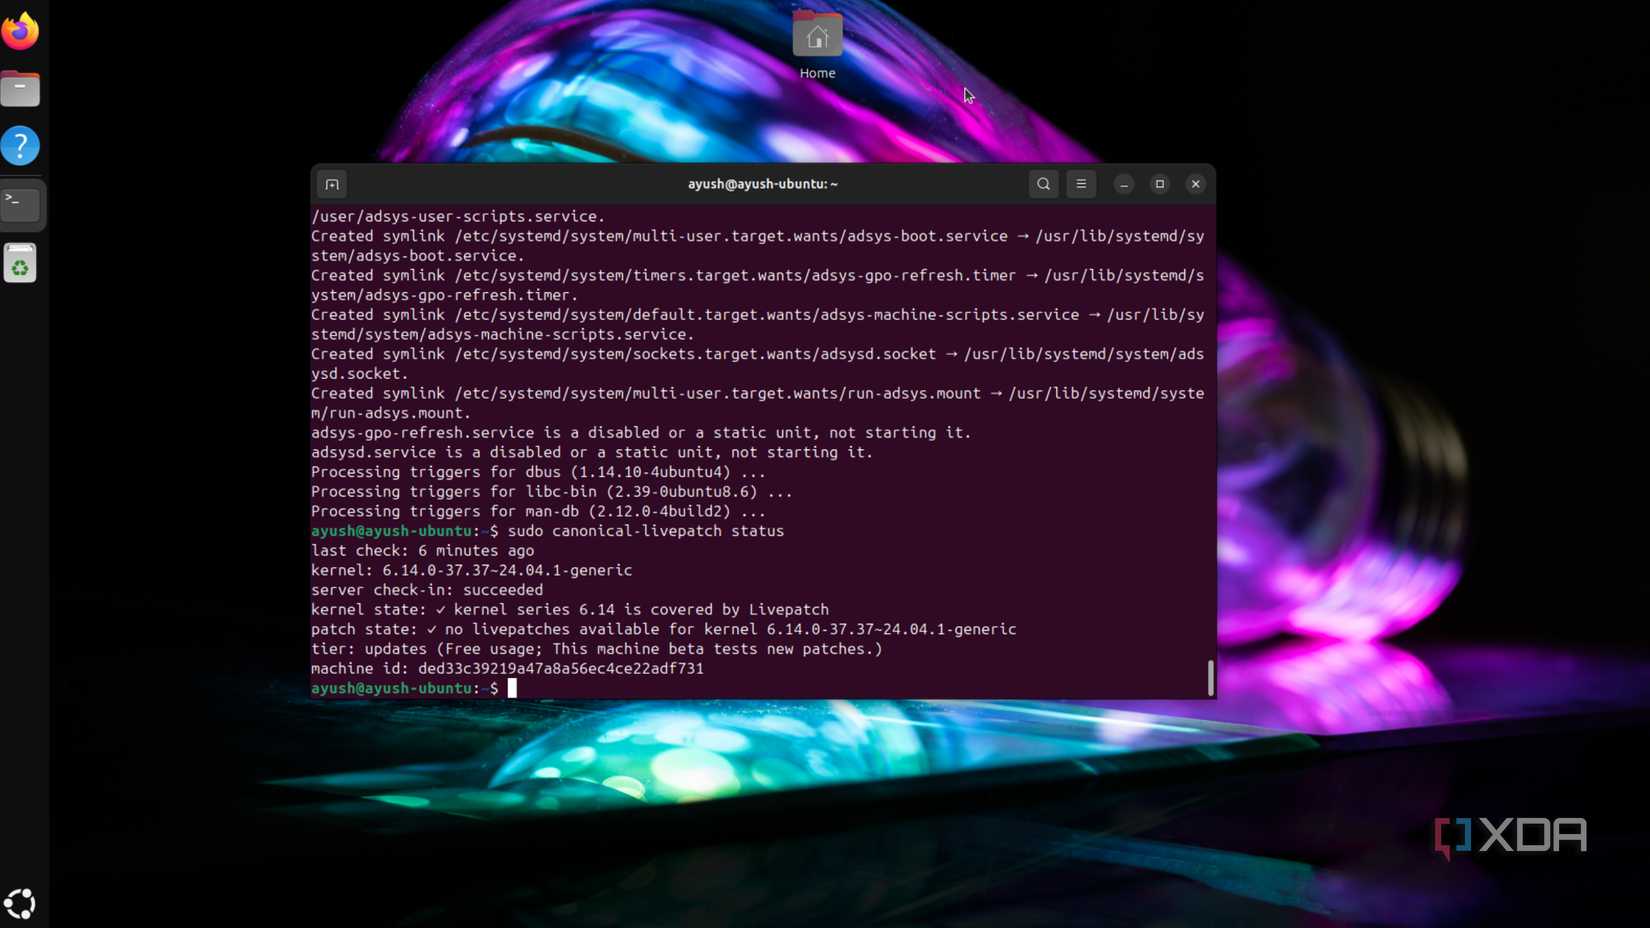Click the spinner at the dock bottom
The height and width of the screenshot is (928, 1650).
click(x=20, y=903)
